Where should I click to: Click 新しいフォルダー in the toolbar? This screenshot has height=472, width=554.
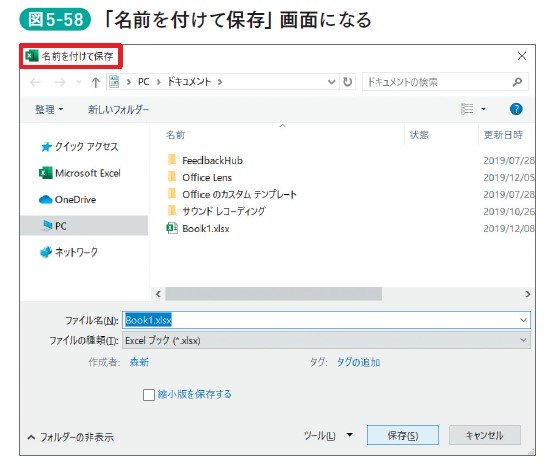click(x=118, y=109)
